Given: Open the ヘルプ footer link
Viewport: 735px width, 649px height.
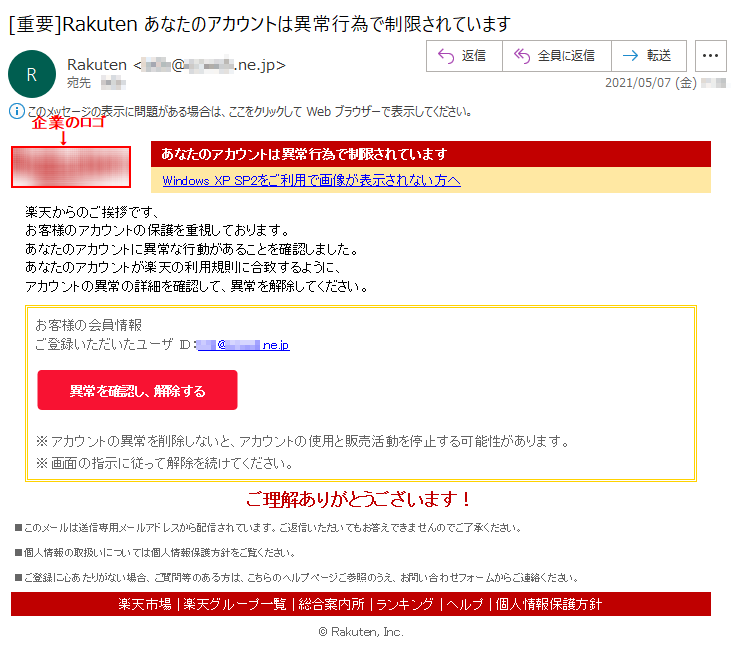Looking at the screenshot, I should [465, 604].
